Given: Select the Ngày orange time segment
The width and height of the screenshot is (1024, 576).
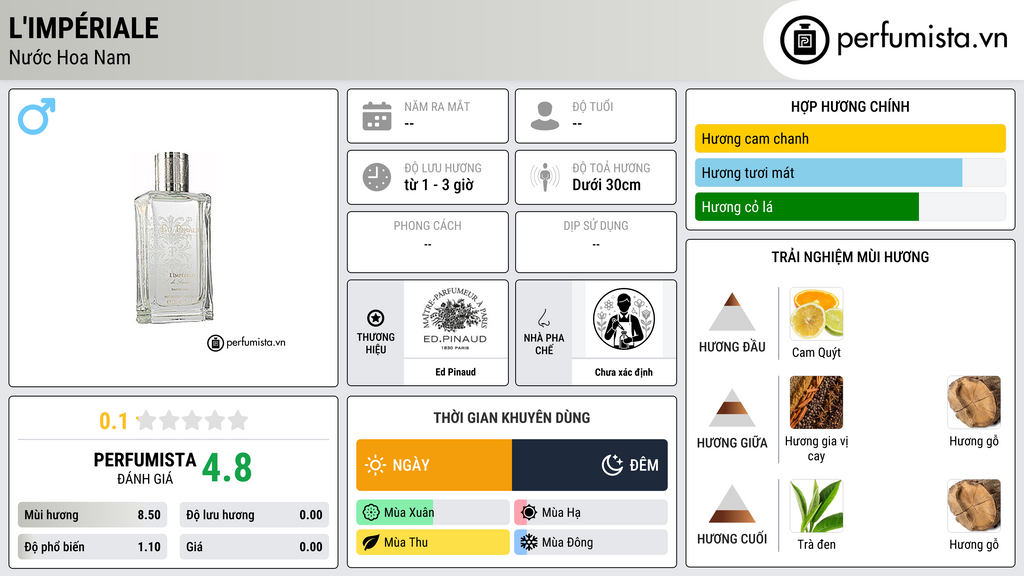Looking at the screenshot, I should point(434,465).
